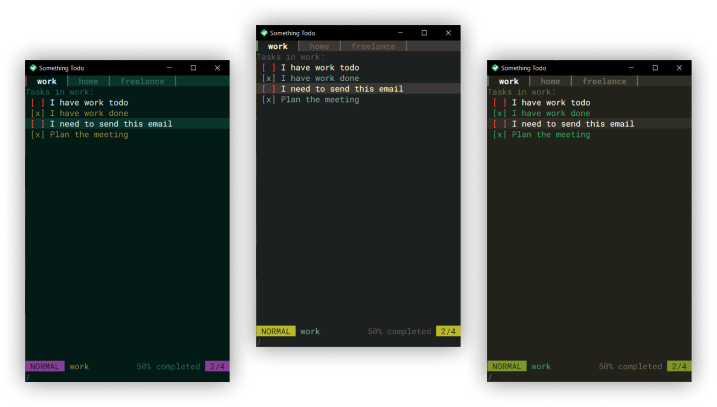Click the 2/4 counter in the right olive window
The width and height of the screenshot is (717, 407).
[x=679, y=366]
